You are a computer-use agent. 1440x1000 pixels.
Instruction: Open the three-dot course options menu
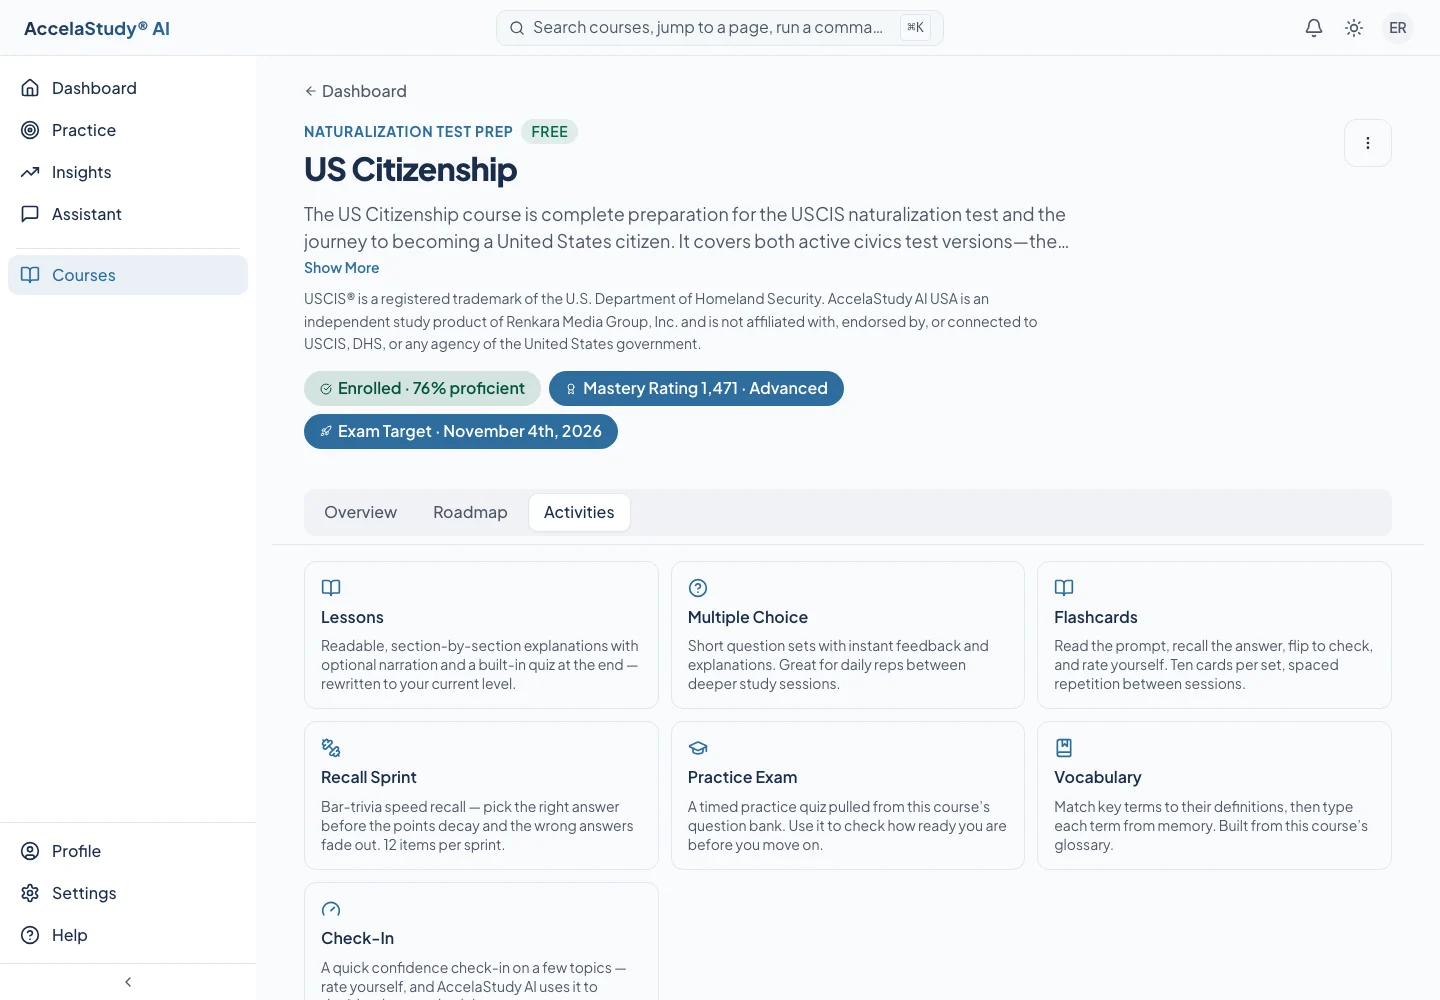pyautogui.click(x=1368, y=143)
